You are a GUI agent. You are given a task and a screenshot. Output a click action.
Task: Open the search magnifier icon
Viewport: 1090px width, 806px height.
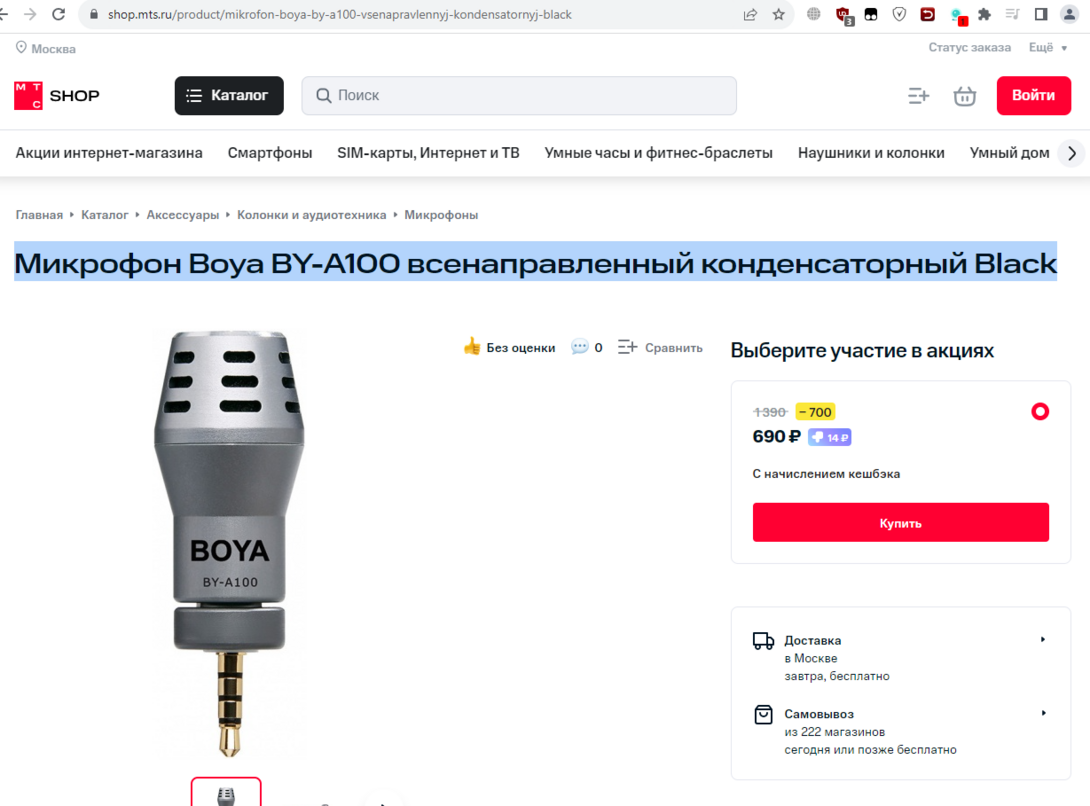pos(322,95)
